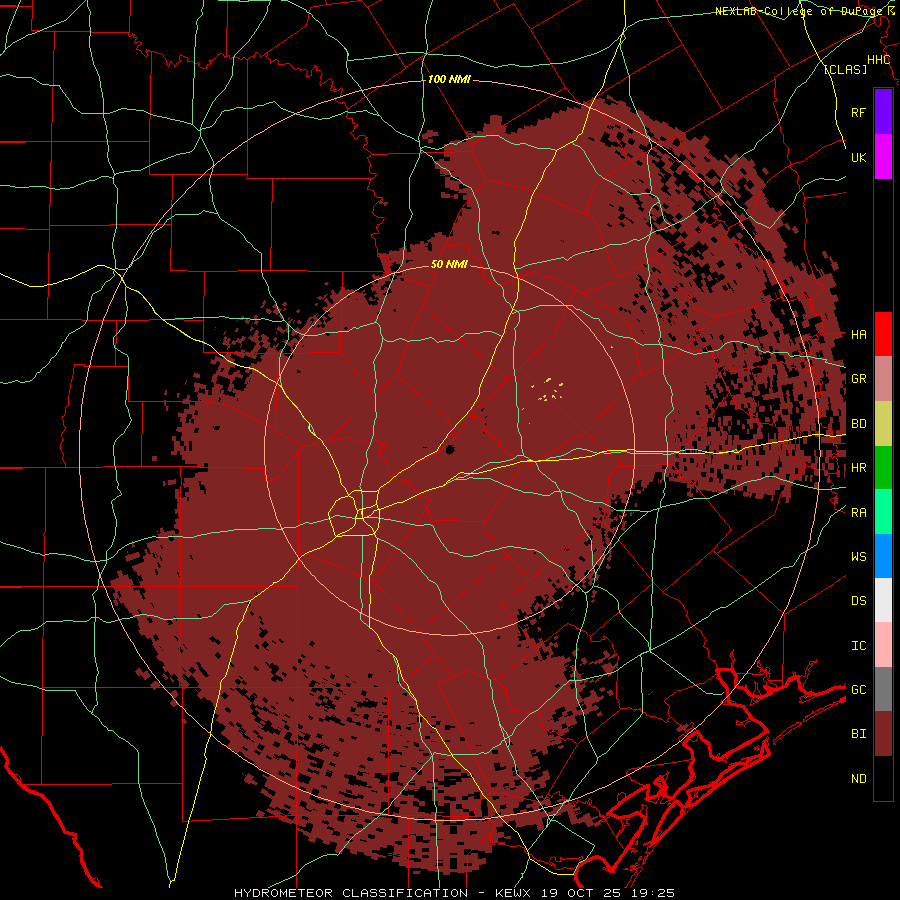Image resolution: width=900 pixels, height=900 pixels.
Task: Click the GC legend label
Action: click(858, 690)
